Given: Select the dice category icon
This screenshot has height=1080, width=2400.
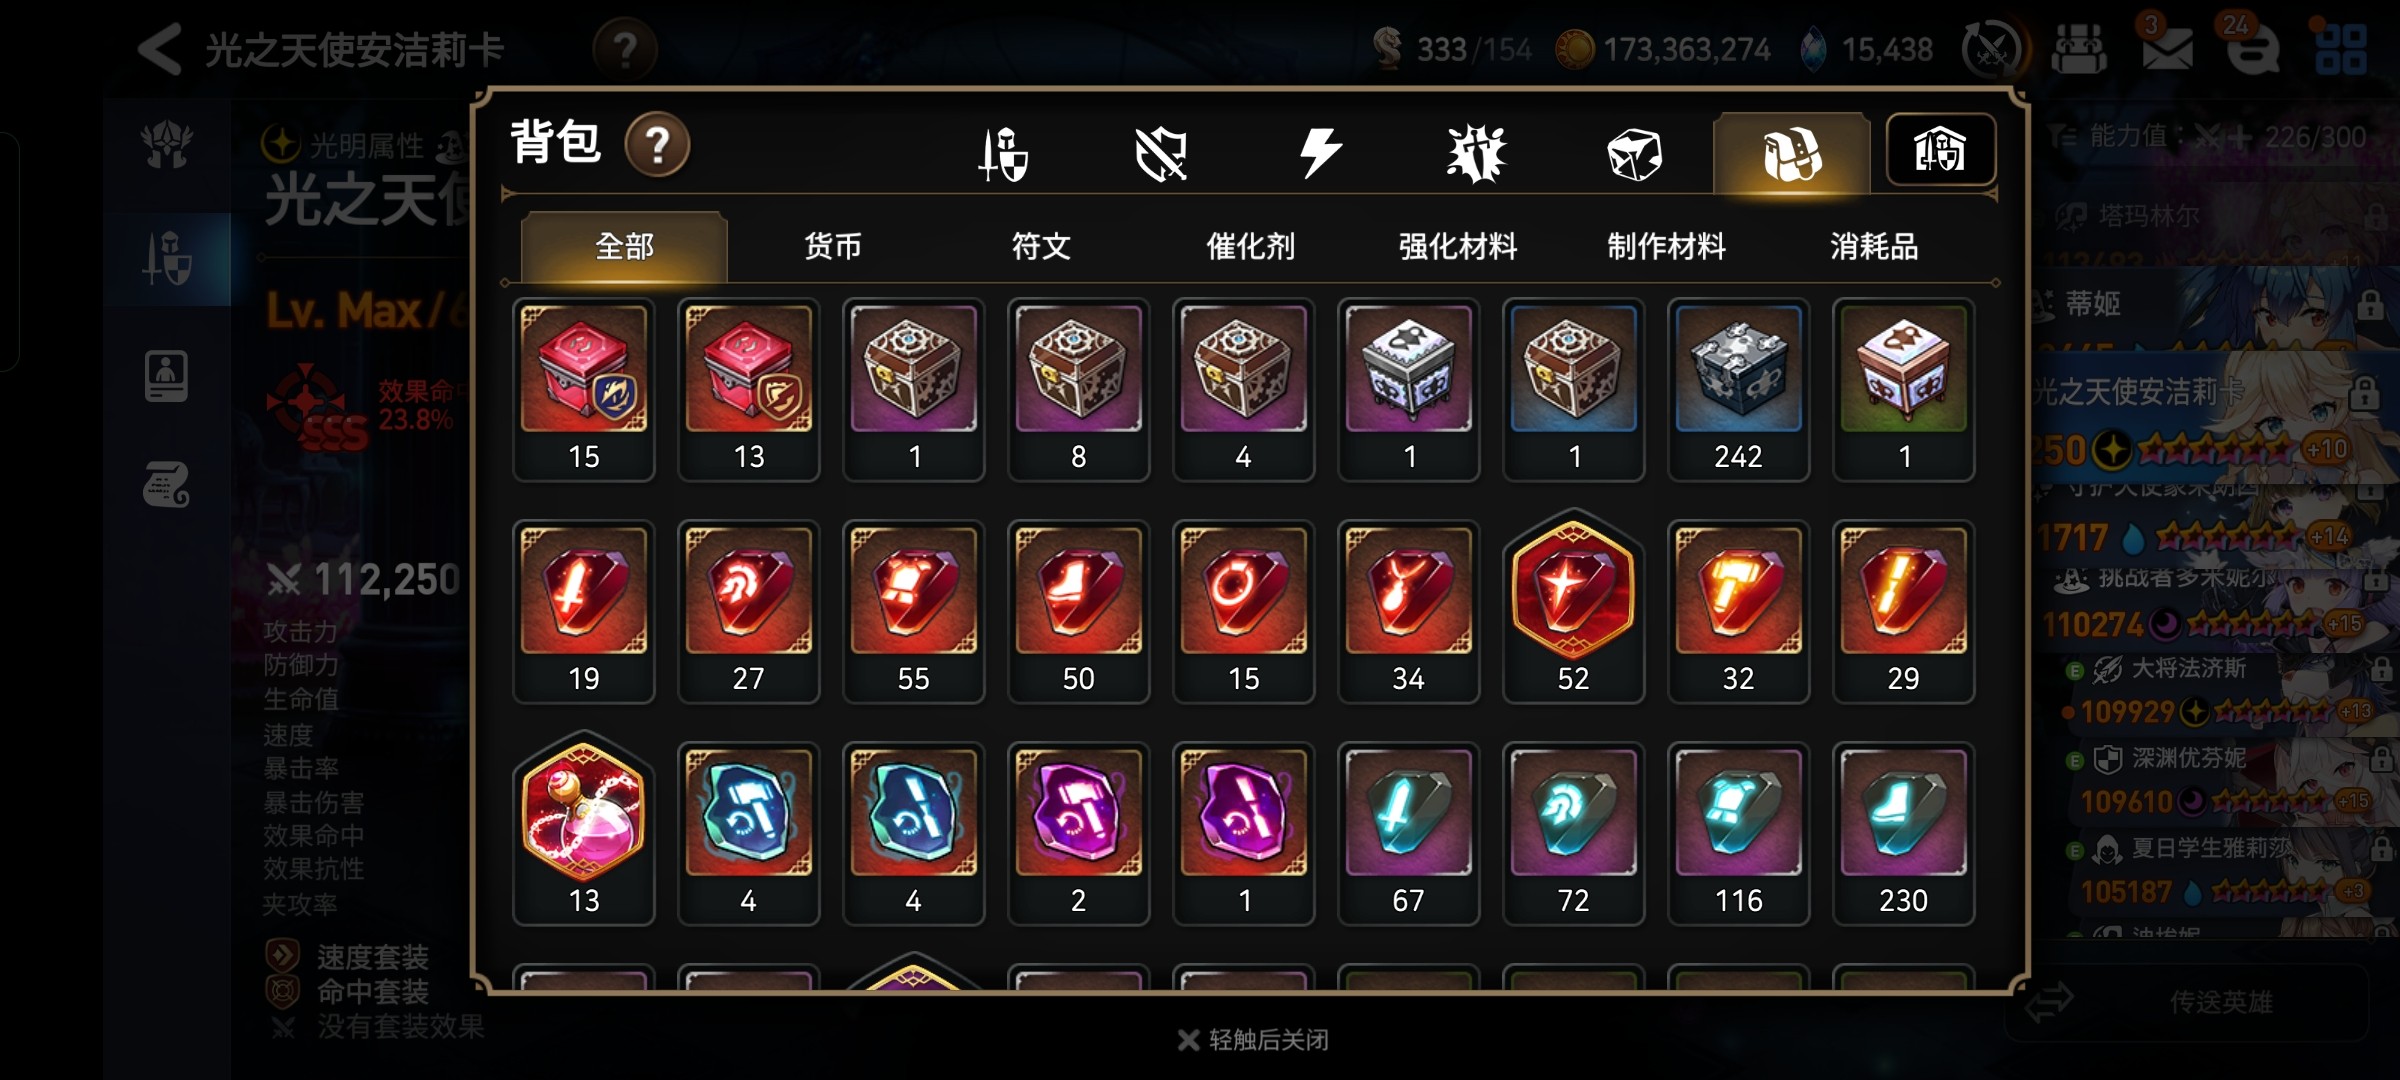Looking at the screenshot, I should tap(1634, 154).
